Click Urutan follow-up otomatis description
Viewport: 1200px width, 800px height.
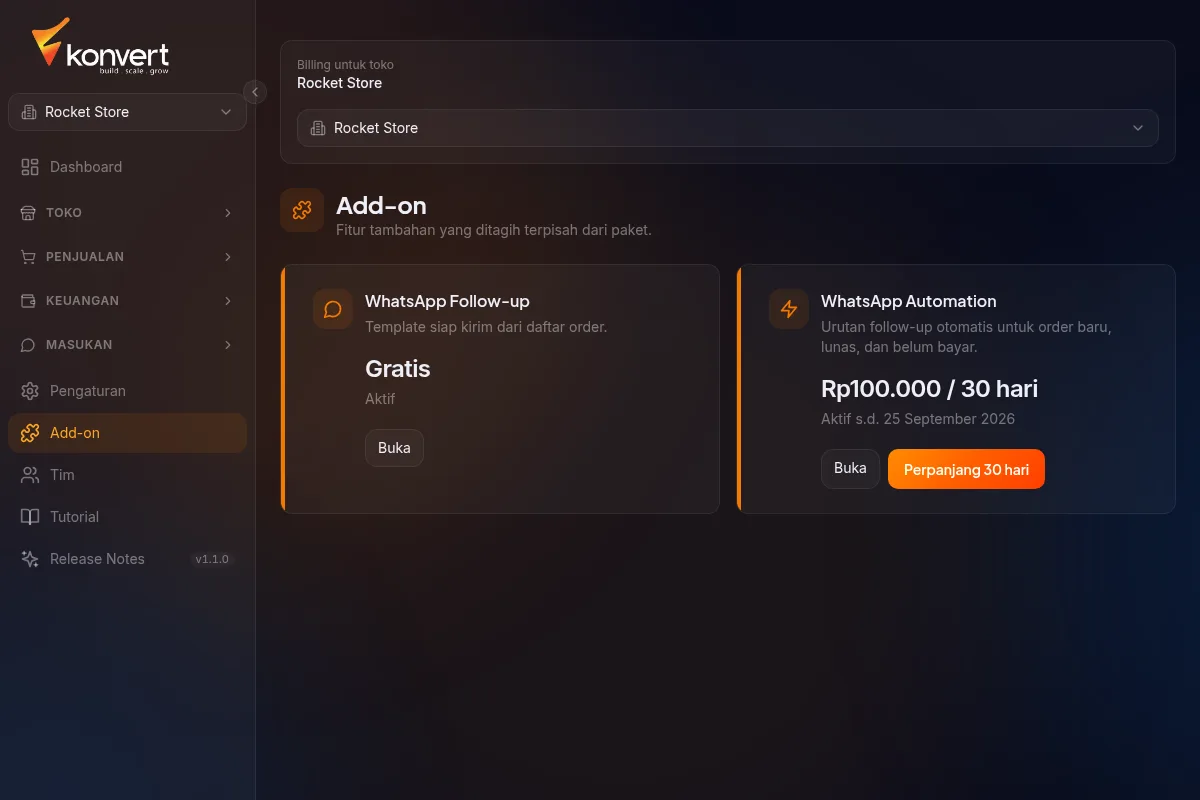[966, 337]
